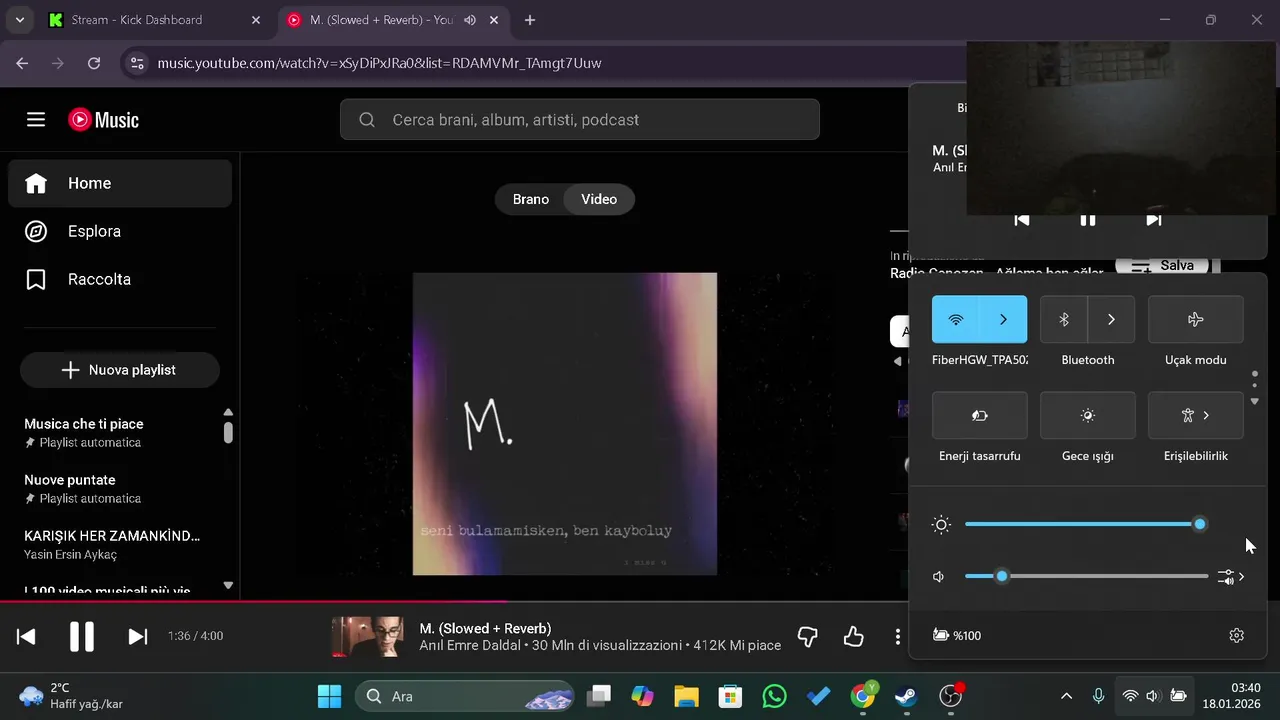This screenshot has width=1280, height=720.
Task: Click the Chrome address bar URL
Action: [x=379, y=63]
